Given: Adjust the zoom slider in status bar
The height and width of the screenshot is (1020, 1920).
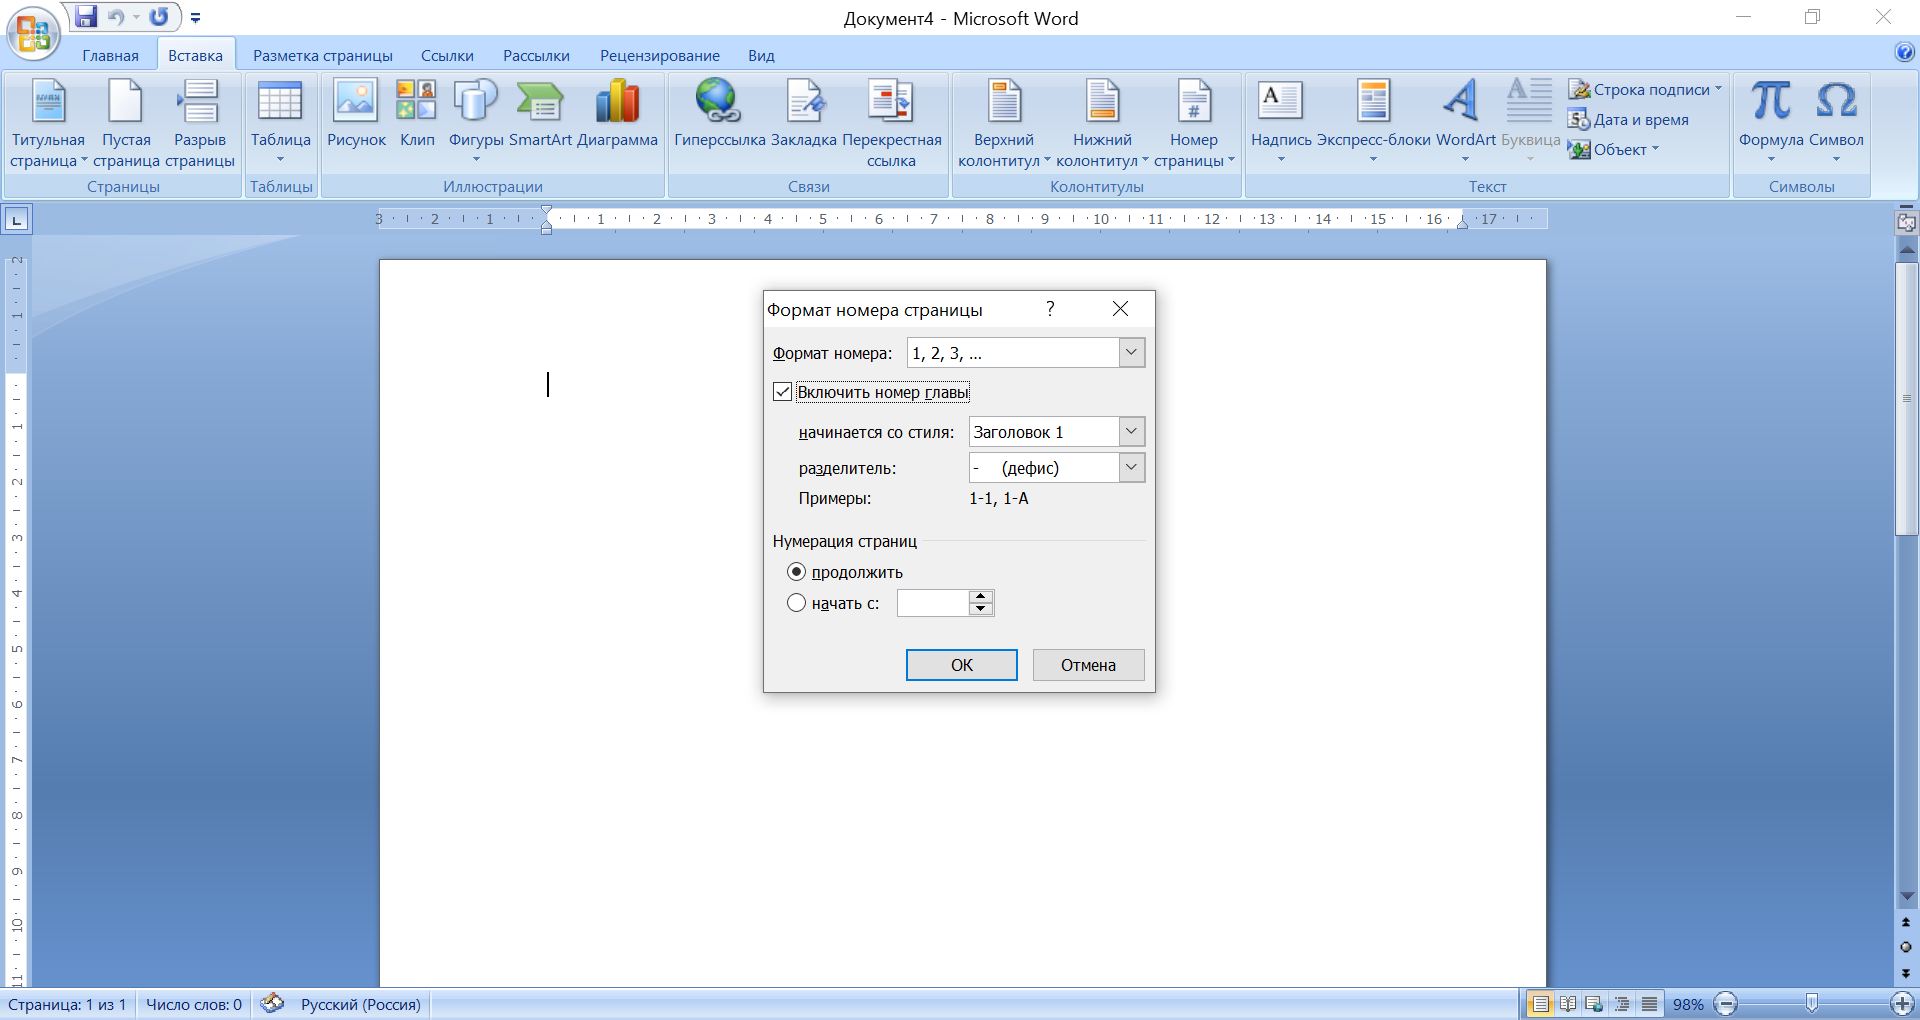Looking at the screenshot, I should tap(1811, 1004).
